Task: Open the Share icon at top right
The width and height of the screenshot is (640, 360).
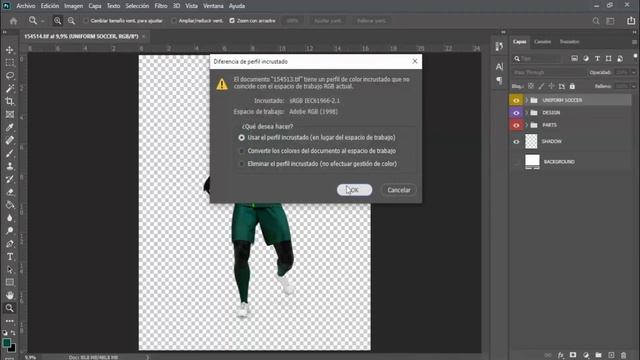Action: (631, 21)
